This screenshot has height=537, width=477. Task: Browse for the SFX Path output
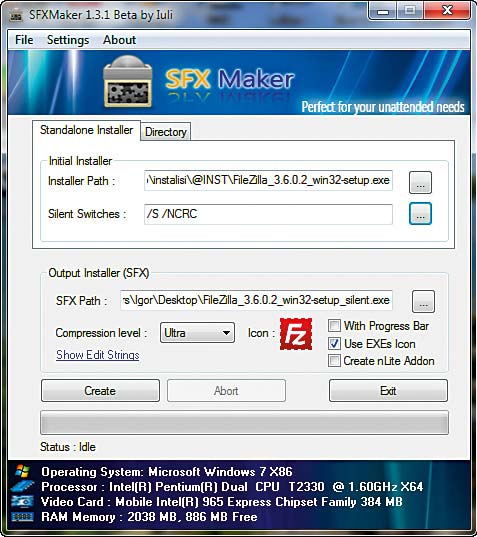point(423,301)
